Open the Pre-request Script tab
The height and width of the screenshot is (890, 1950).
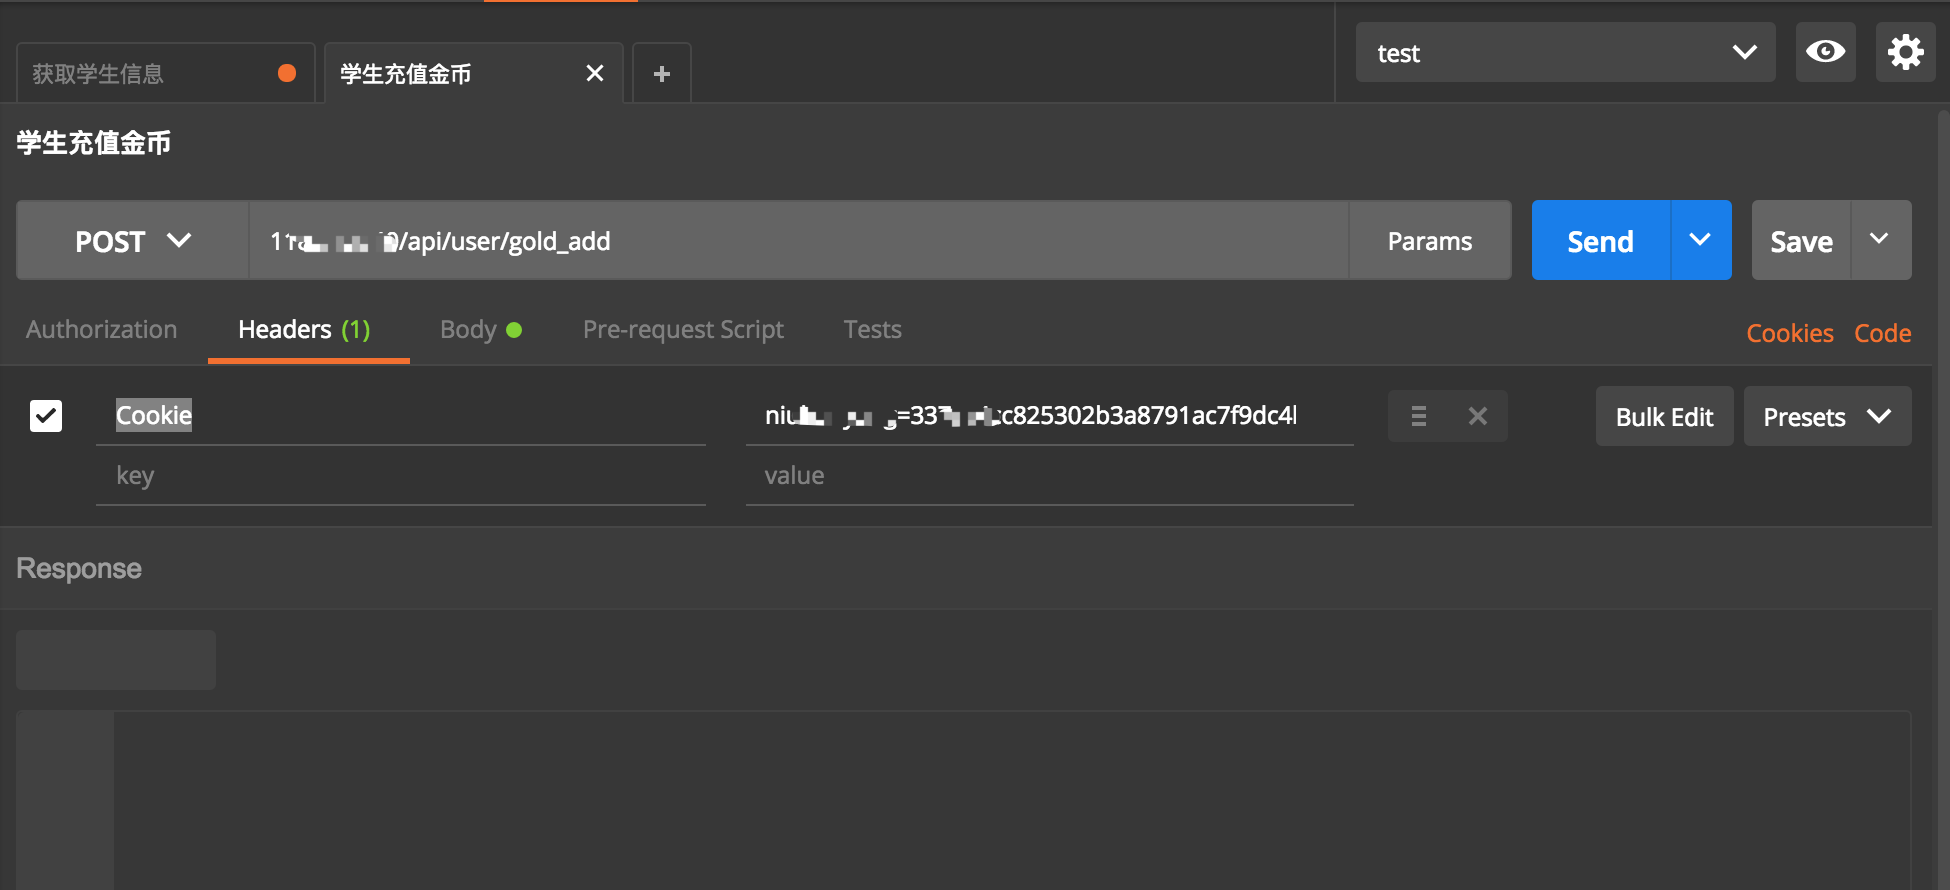coord(683,330)
